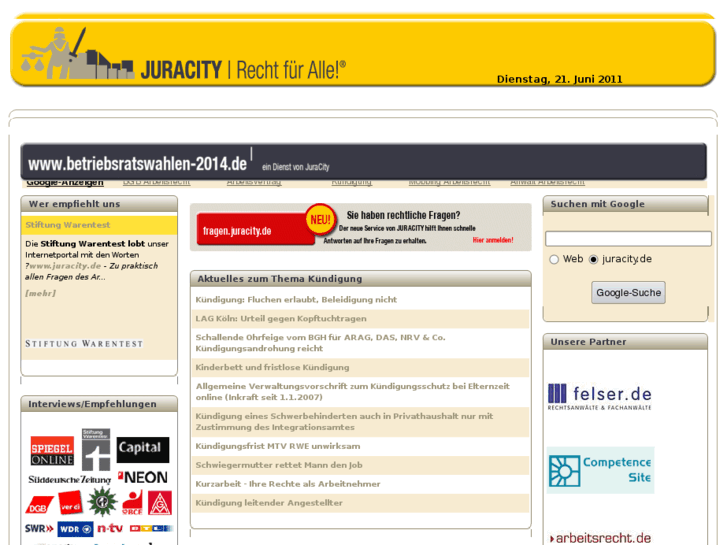Click the Stiftung Warentest square logo
The width and height of the screenshot is (727, 545).
pyautogui.click(x=96, y=449)
